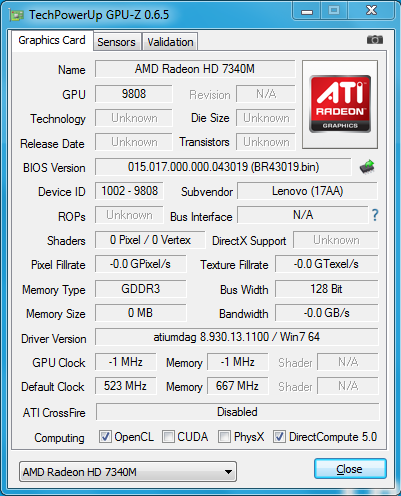Click the Bus Interface question mark
This screenshot has height=496, width=401.
[375, 215]
